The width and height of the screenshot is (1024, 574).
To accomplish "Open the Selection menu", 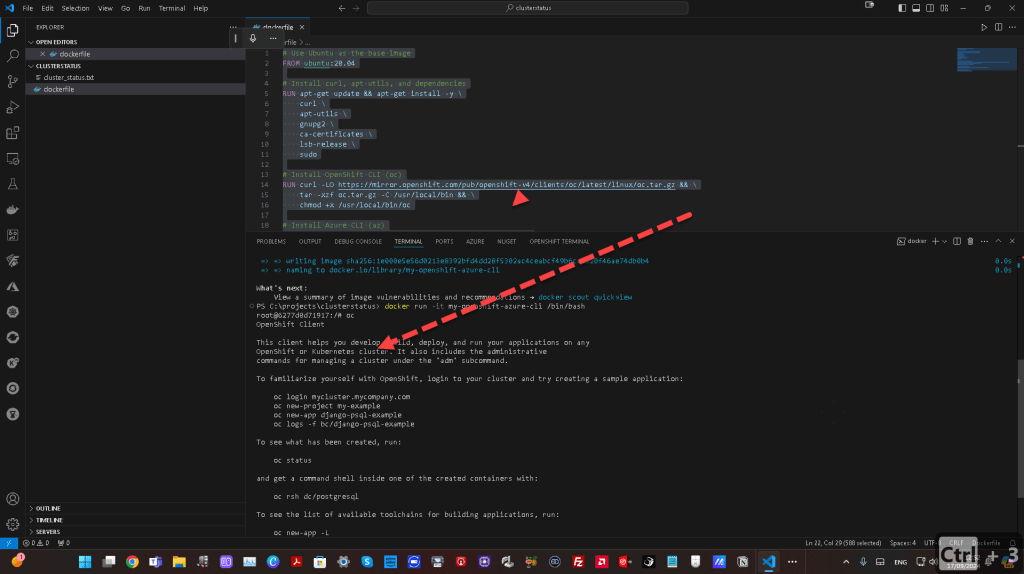I will click(x=75, y=8).
